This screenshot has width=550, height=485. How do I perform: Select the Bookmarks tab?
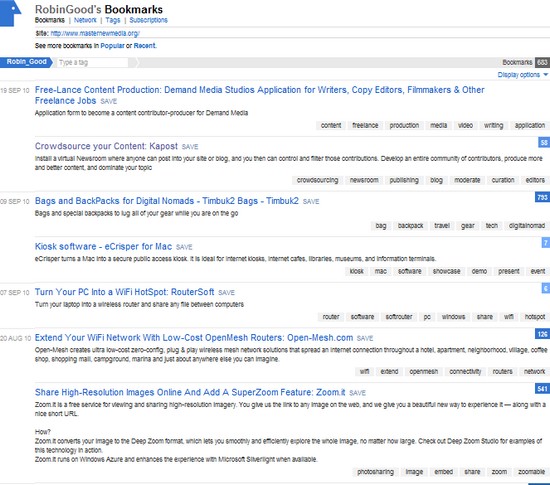49,20
